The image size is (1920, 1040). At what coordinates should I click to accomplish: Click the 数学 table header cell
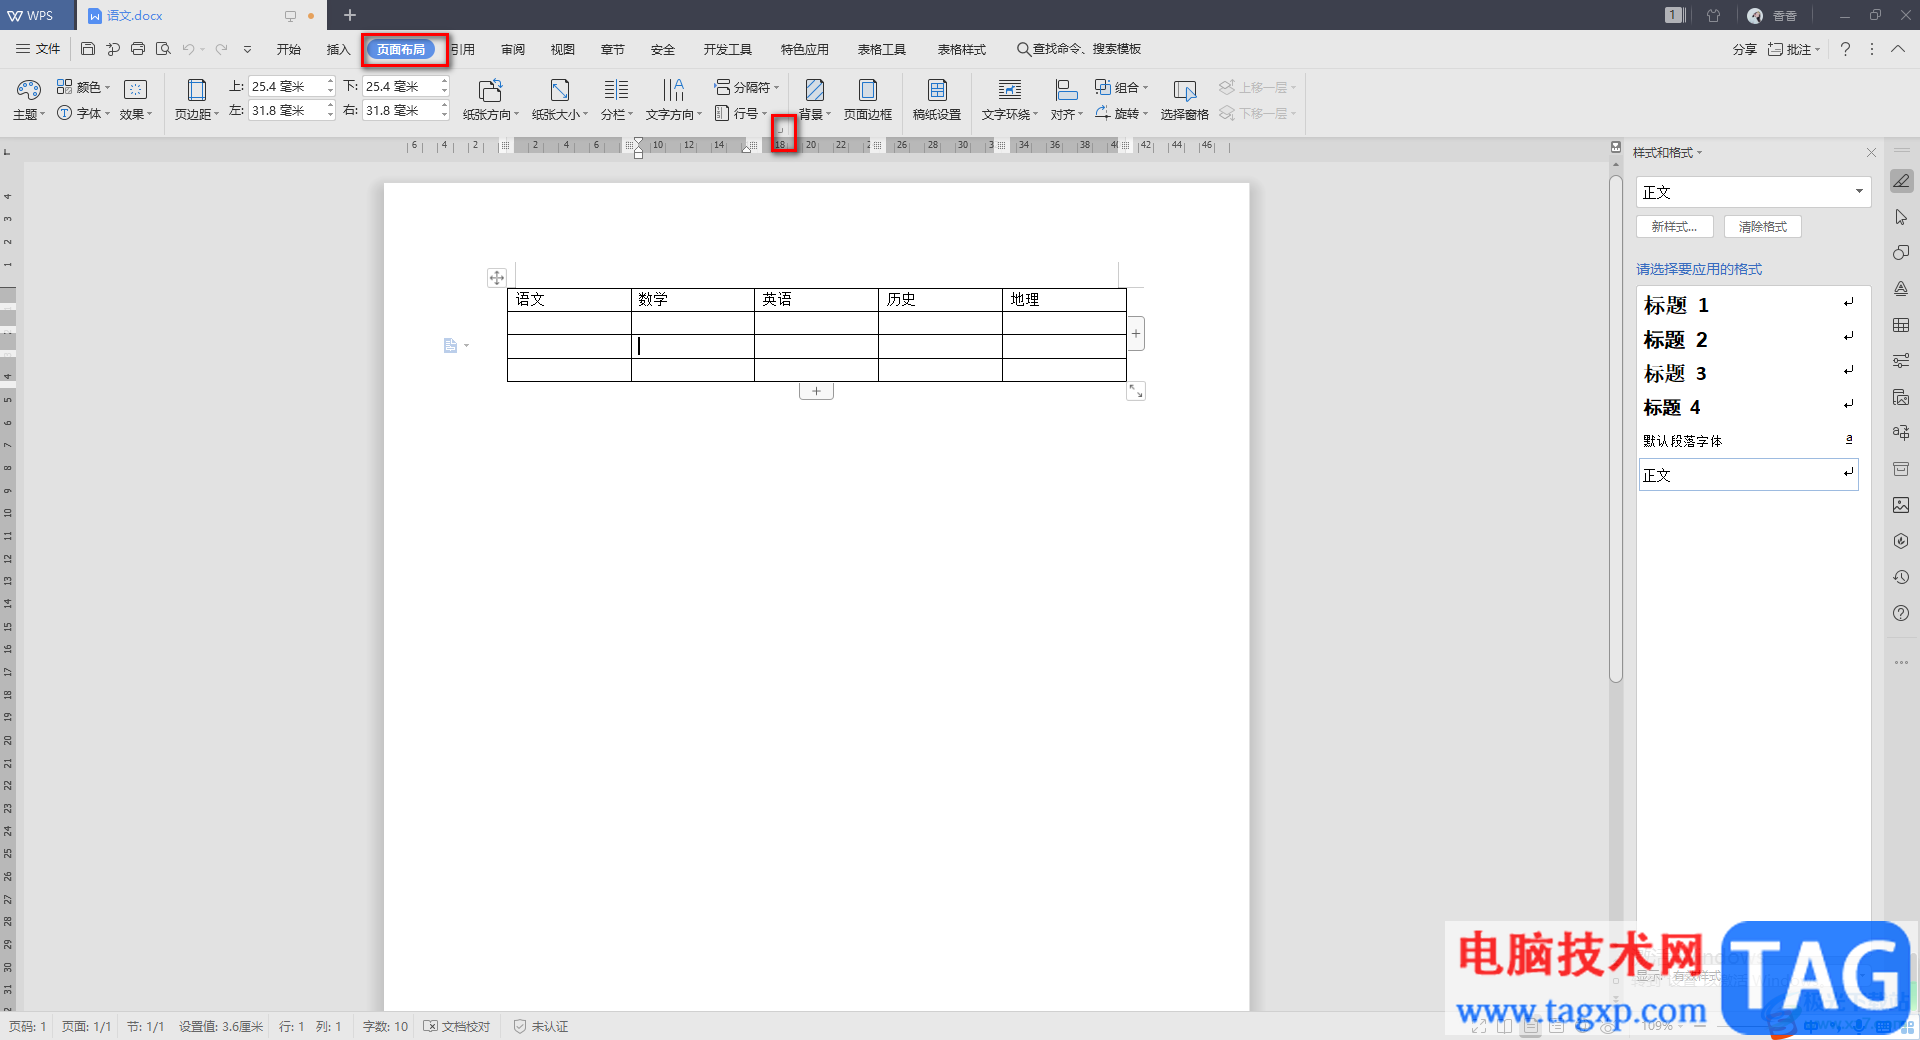coord(692,299)
